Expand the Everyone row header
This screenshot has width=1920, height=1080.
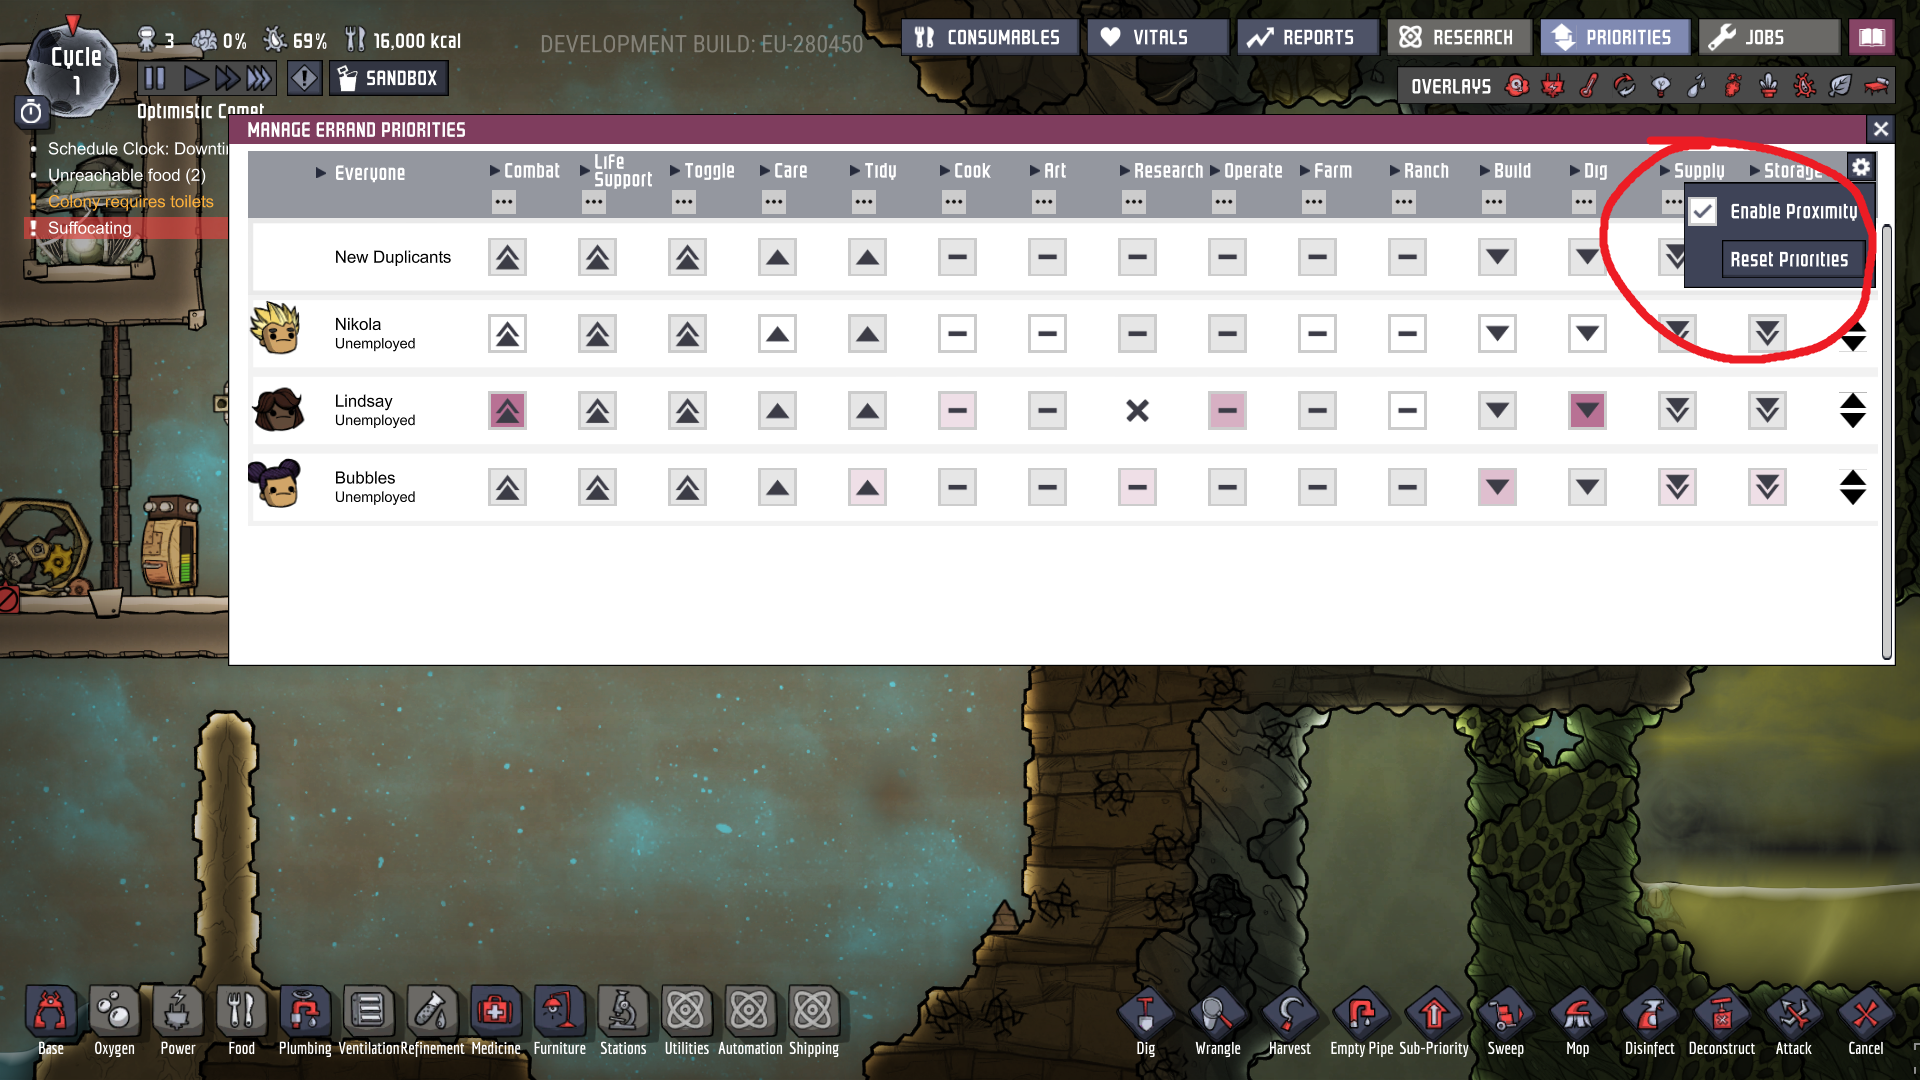[x=322, y=172]
